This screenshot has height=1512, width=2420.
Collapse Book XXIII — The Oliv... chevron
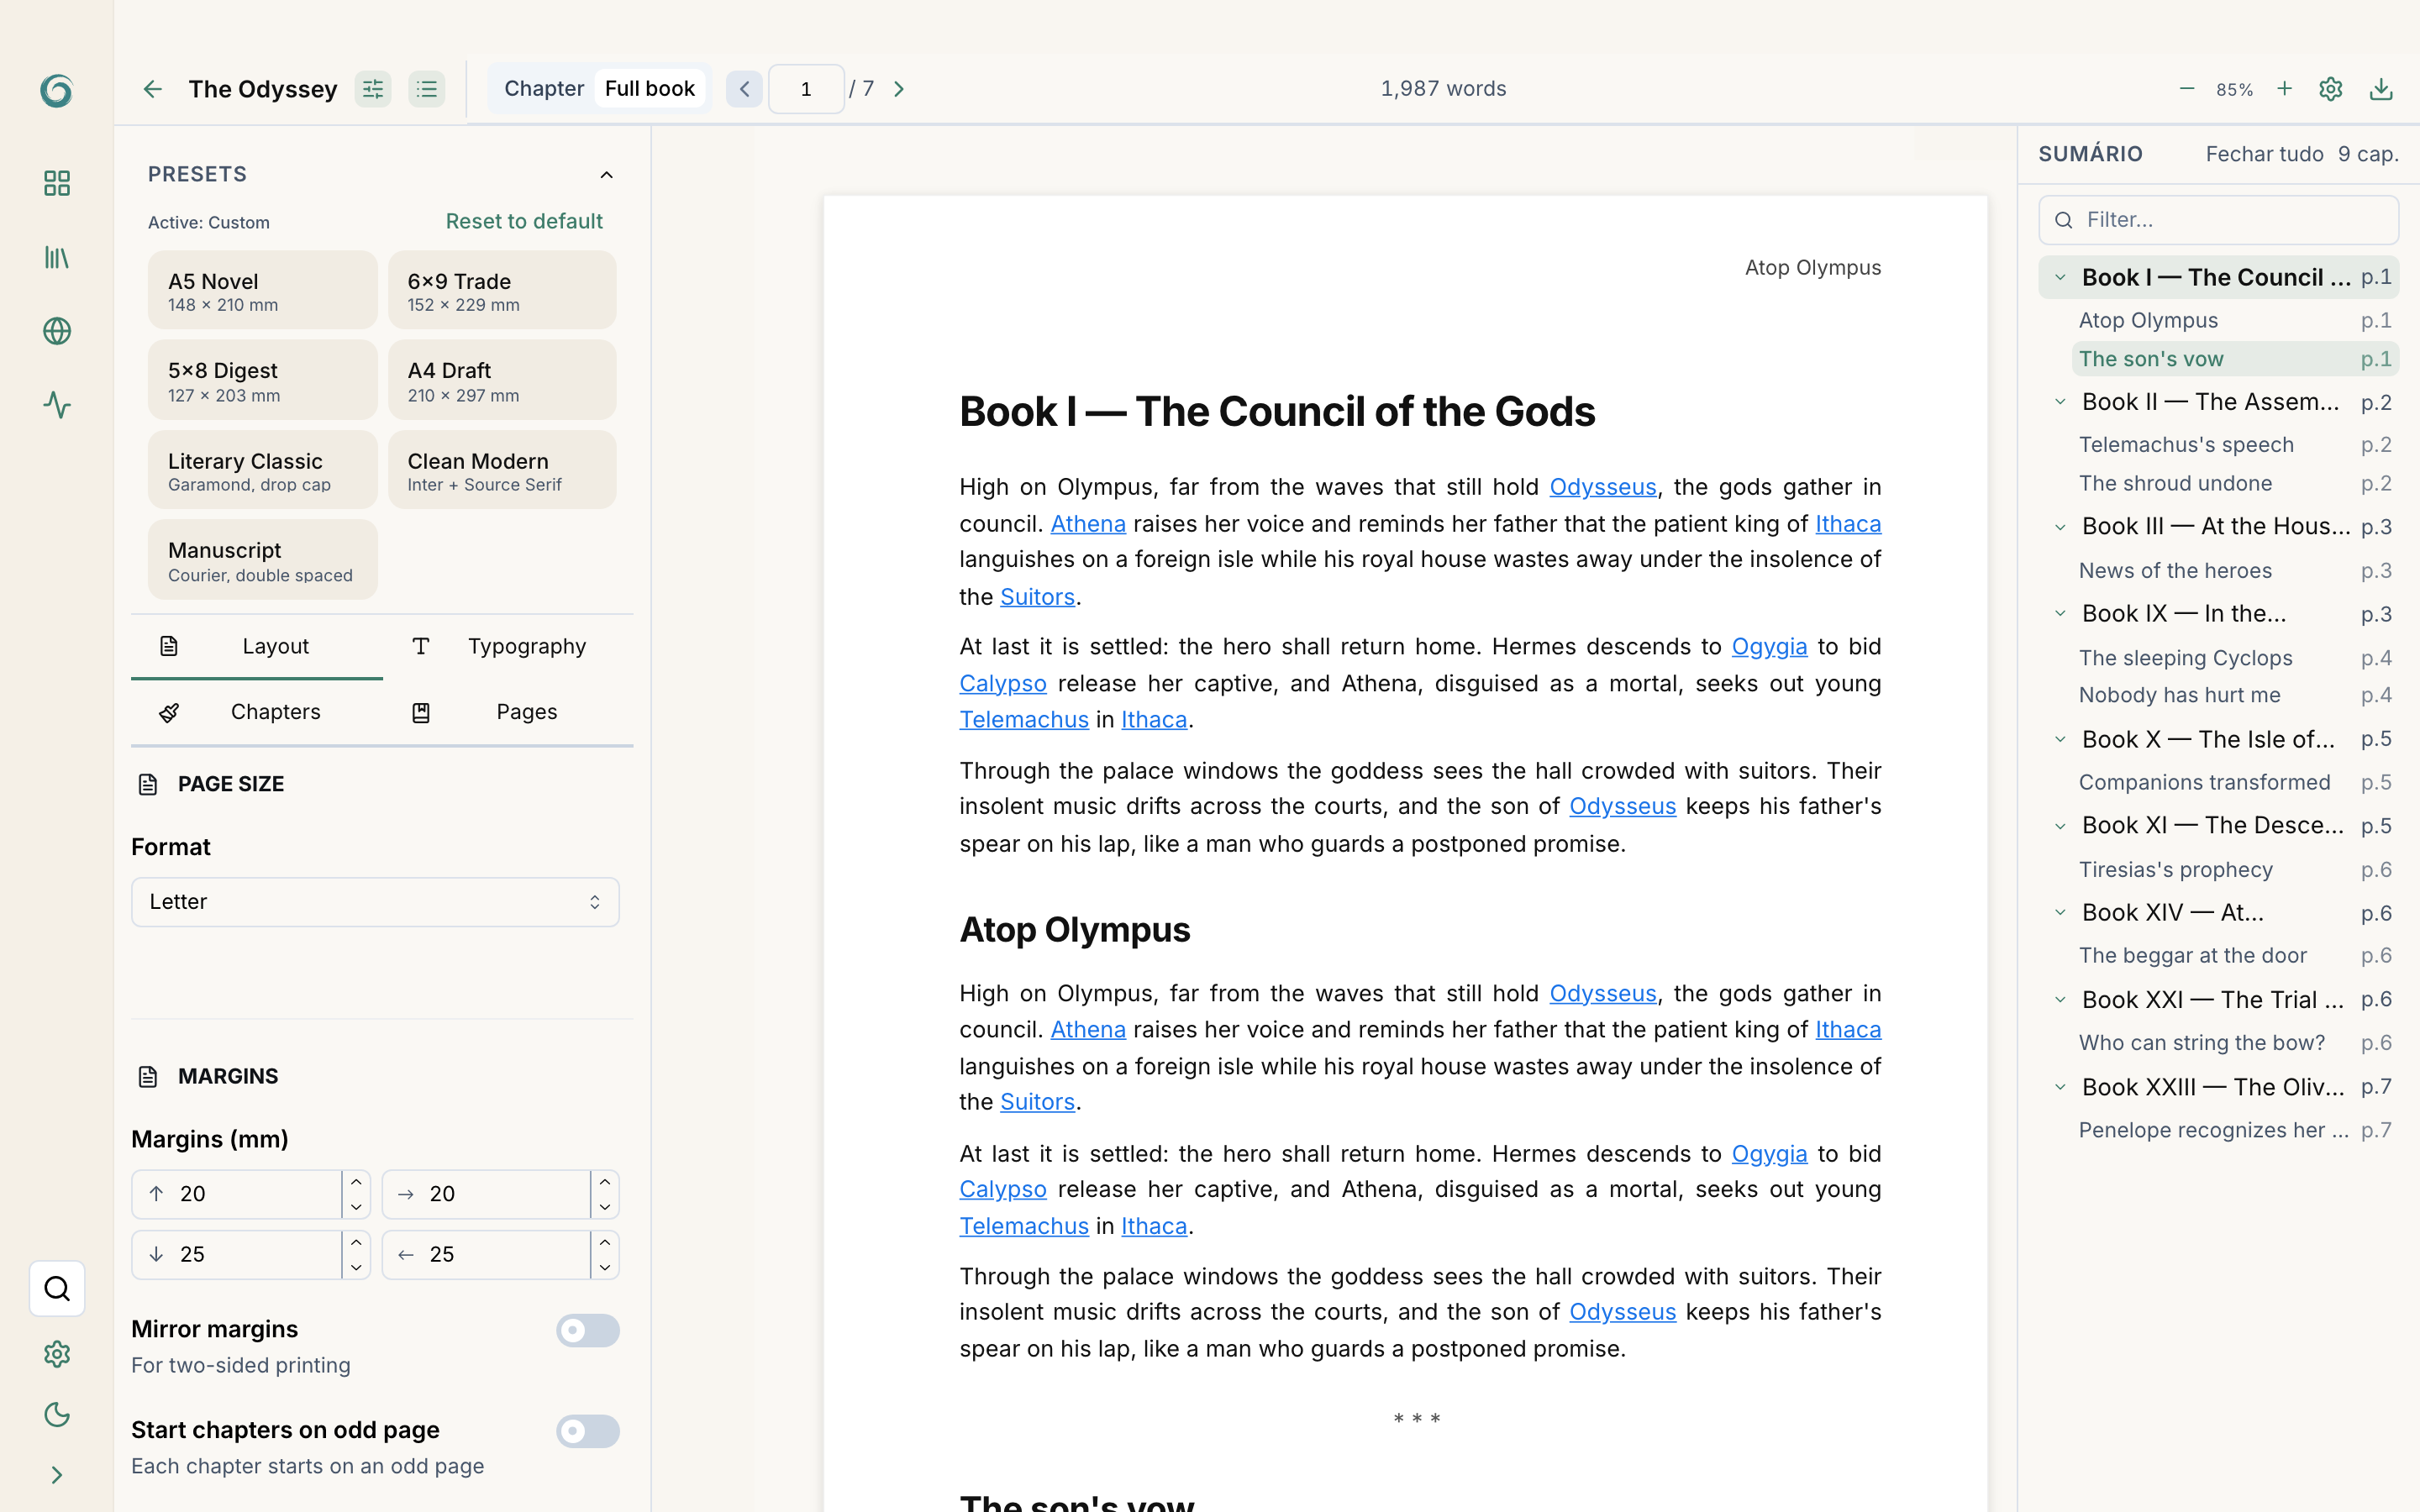[2060, 1087]
